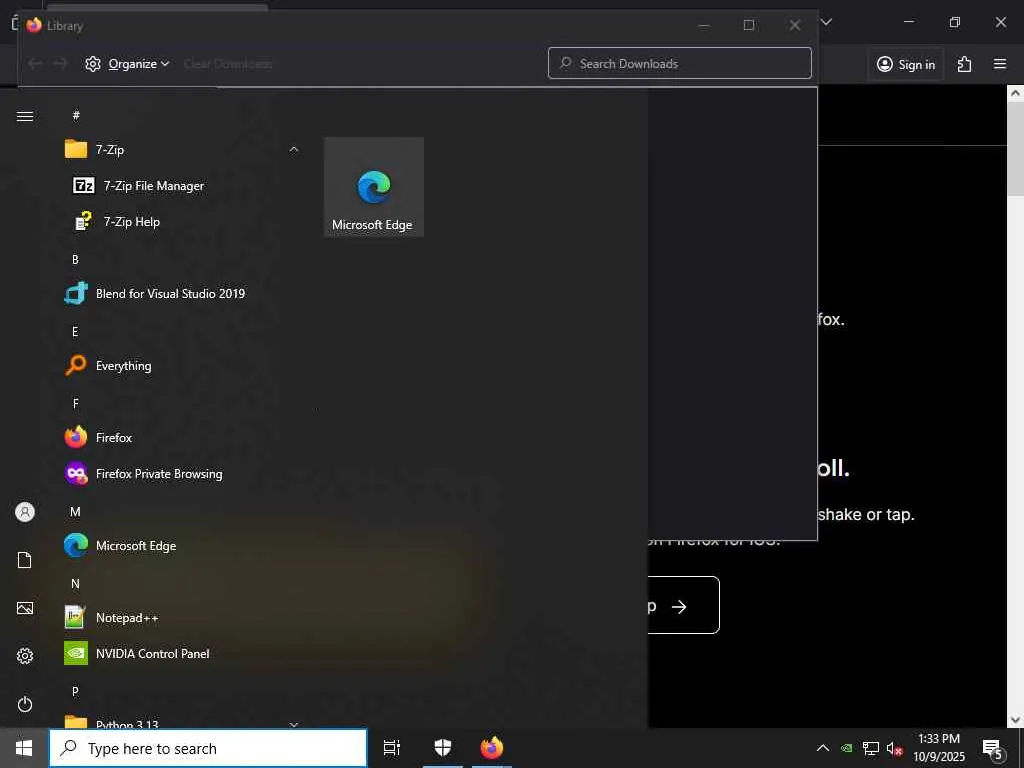Click Search Downloads field in Library

click(680, 63)
